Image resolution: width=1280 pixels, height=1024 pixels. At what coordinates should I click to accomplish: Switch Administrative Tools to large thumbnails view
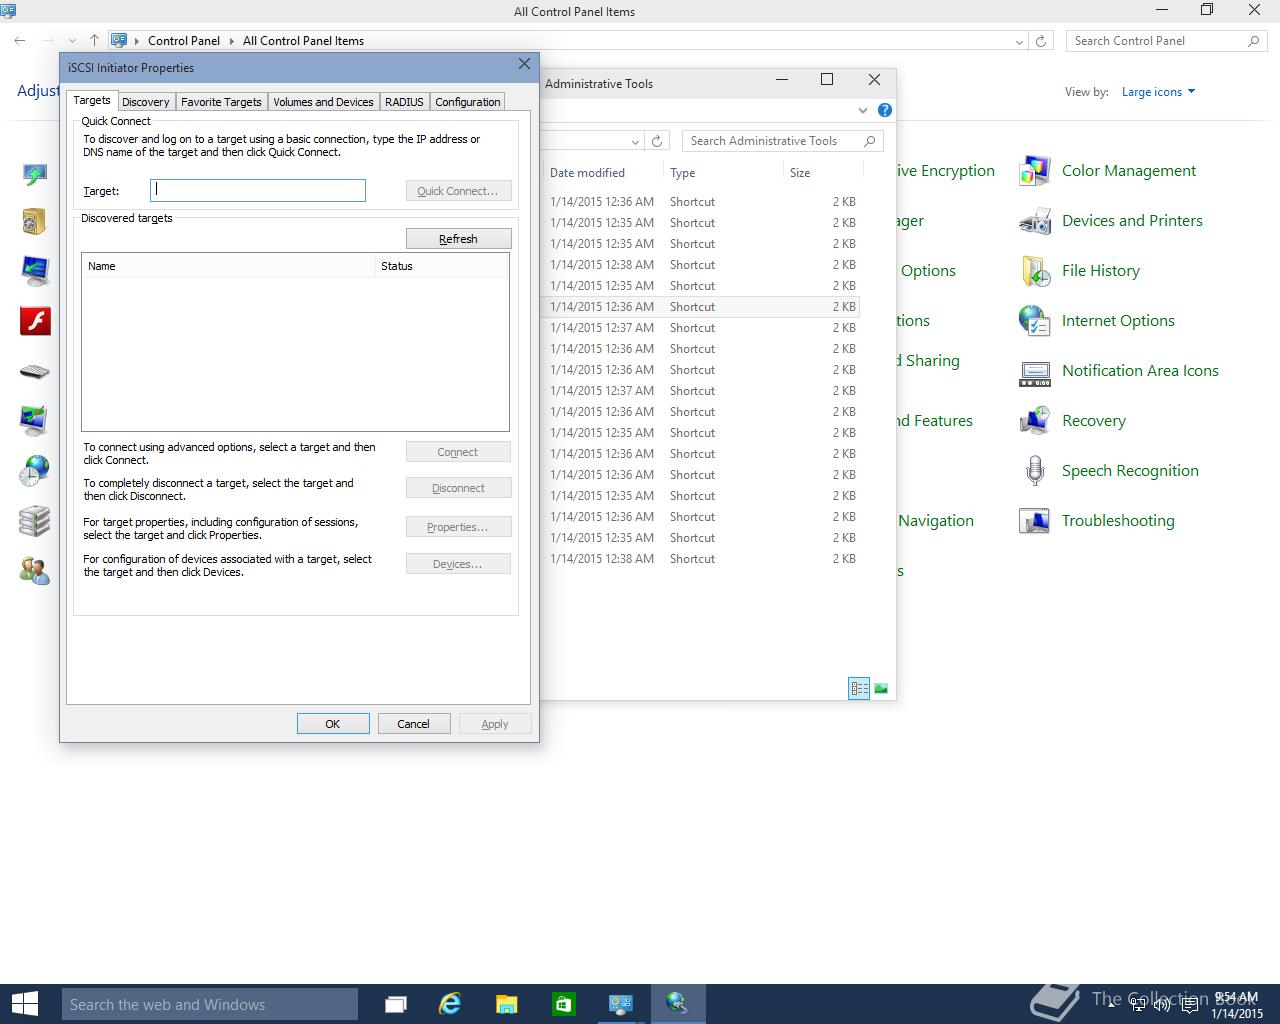coord(881,688)
